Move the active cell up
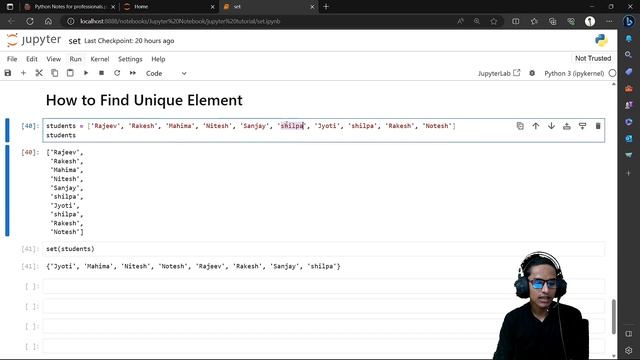 [536, 126]
